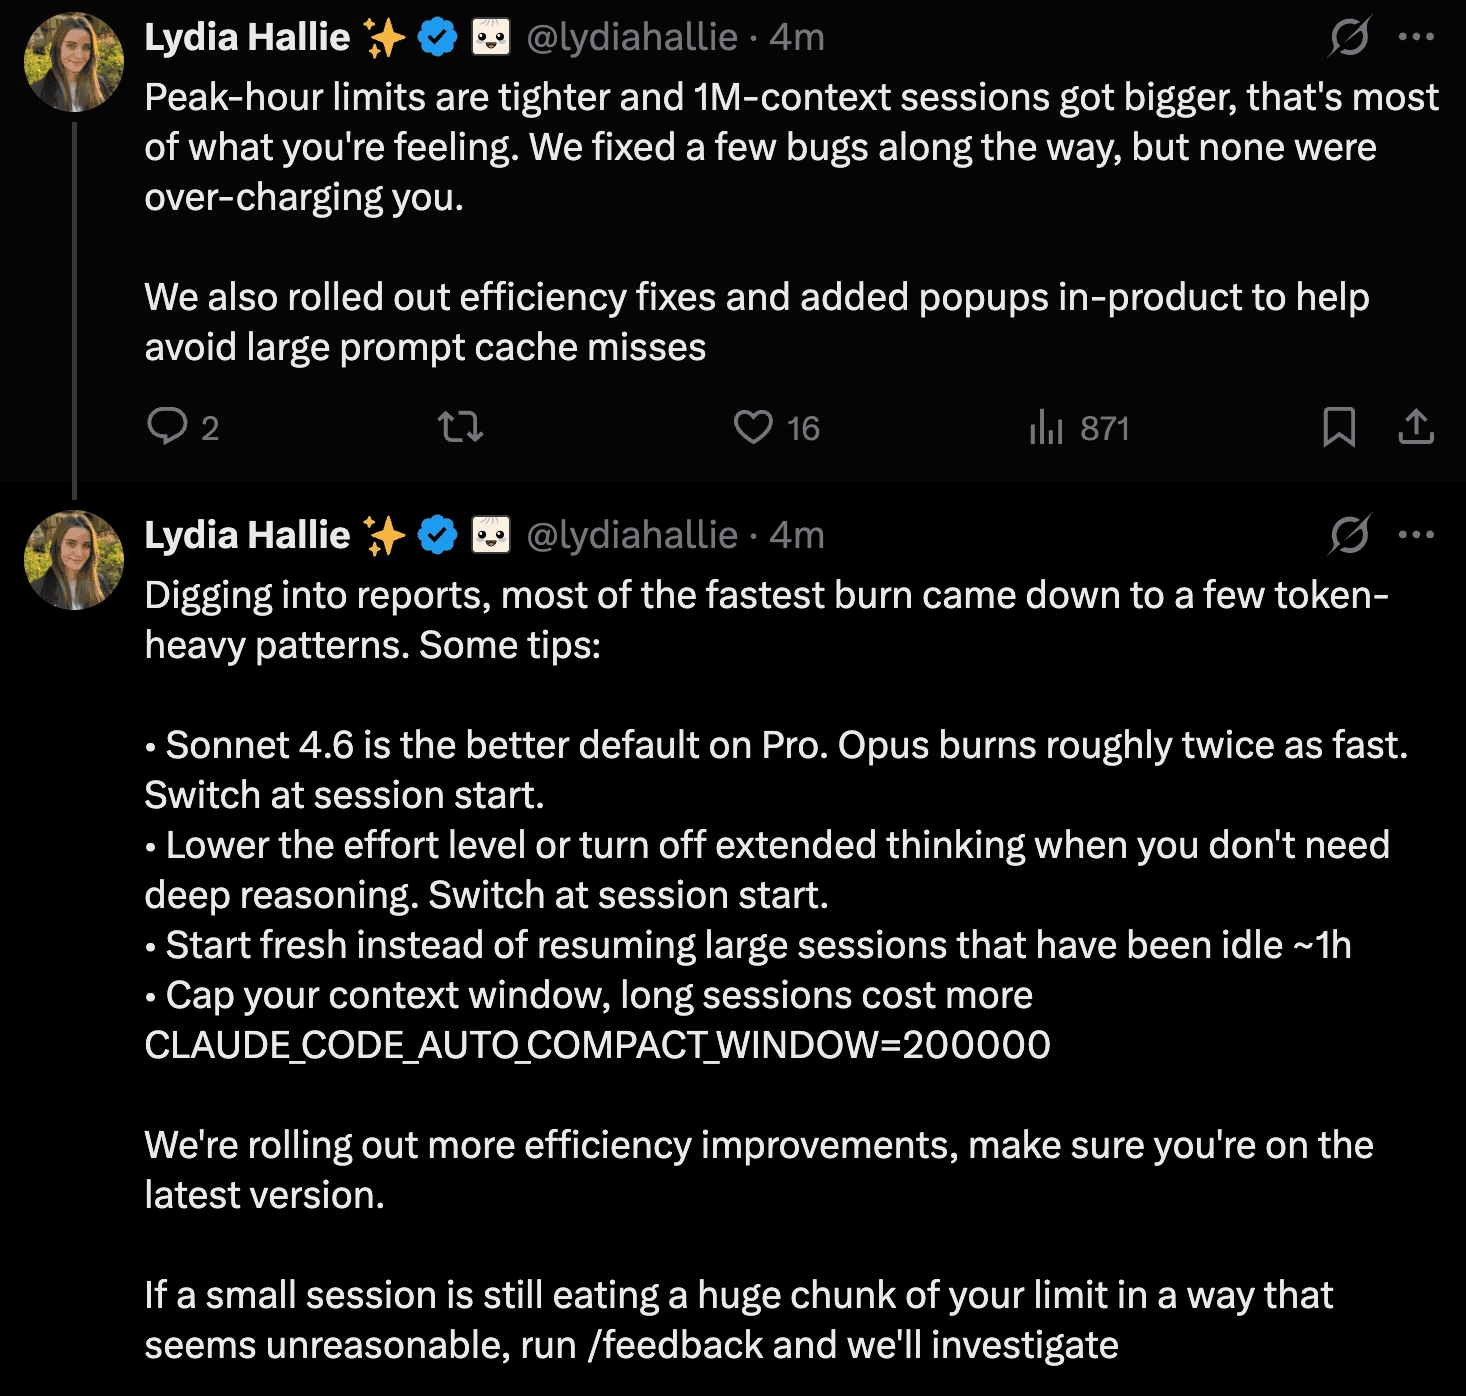The image size is (1466, 1396).
Task: Click verified badge on first tweet
Action: point(437,37)
